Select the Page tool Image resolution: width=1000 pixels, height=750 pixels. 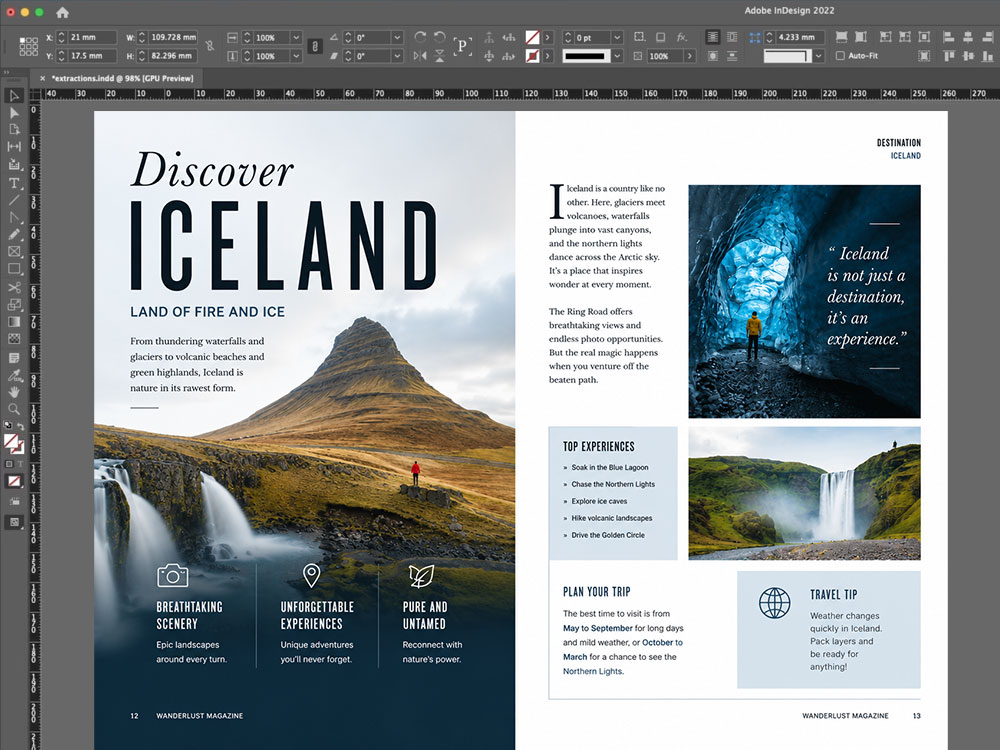click(14, 129)
